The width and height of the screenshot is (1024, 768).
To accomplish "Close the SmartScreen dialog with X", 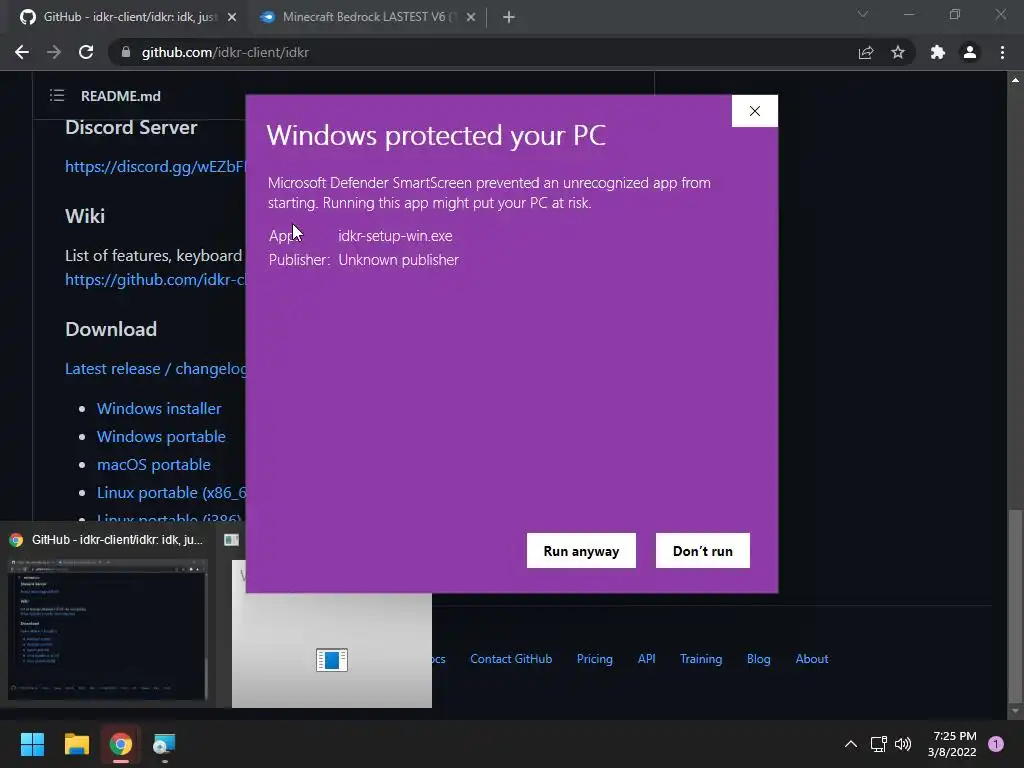I will 755,111.
